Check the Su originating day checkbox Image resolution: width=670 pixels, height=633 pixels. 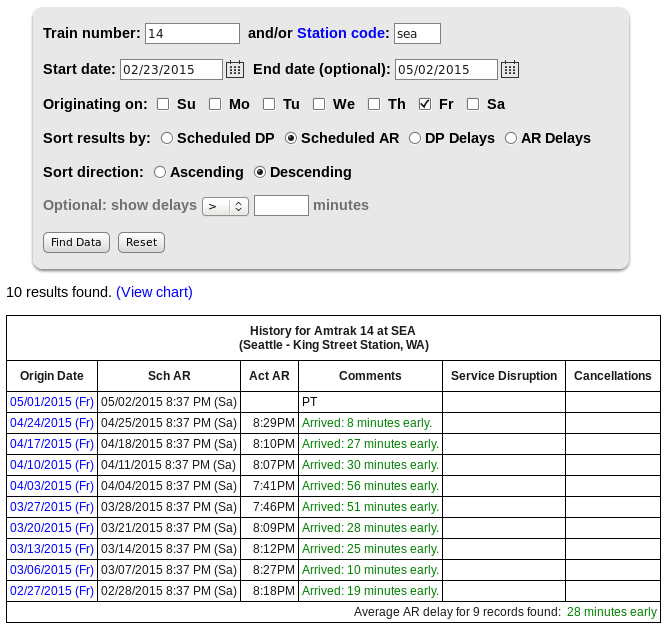163,104
